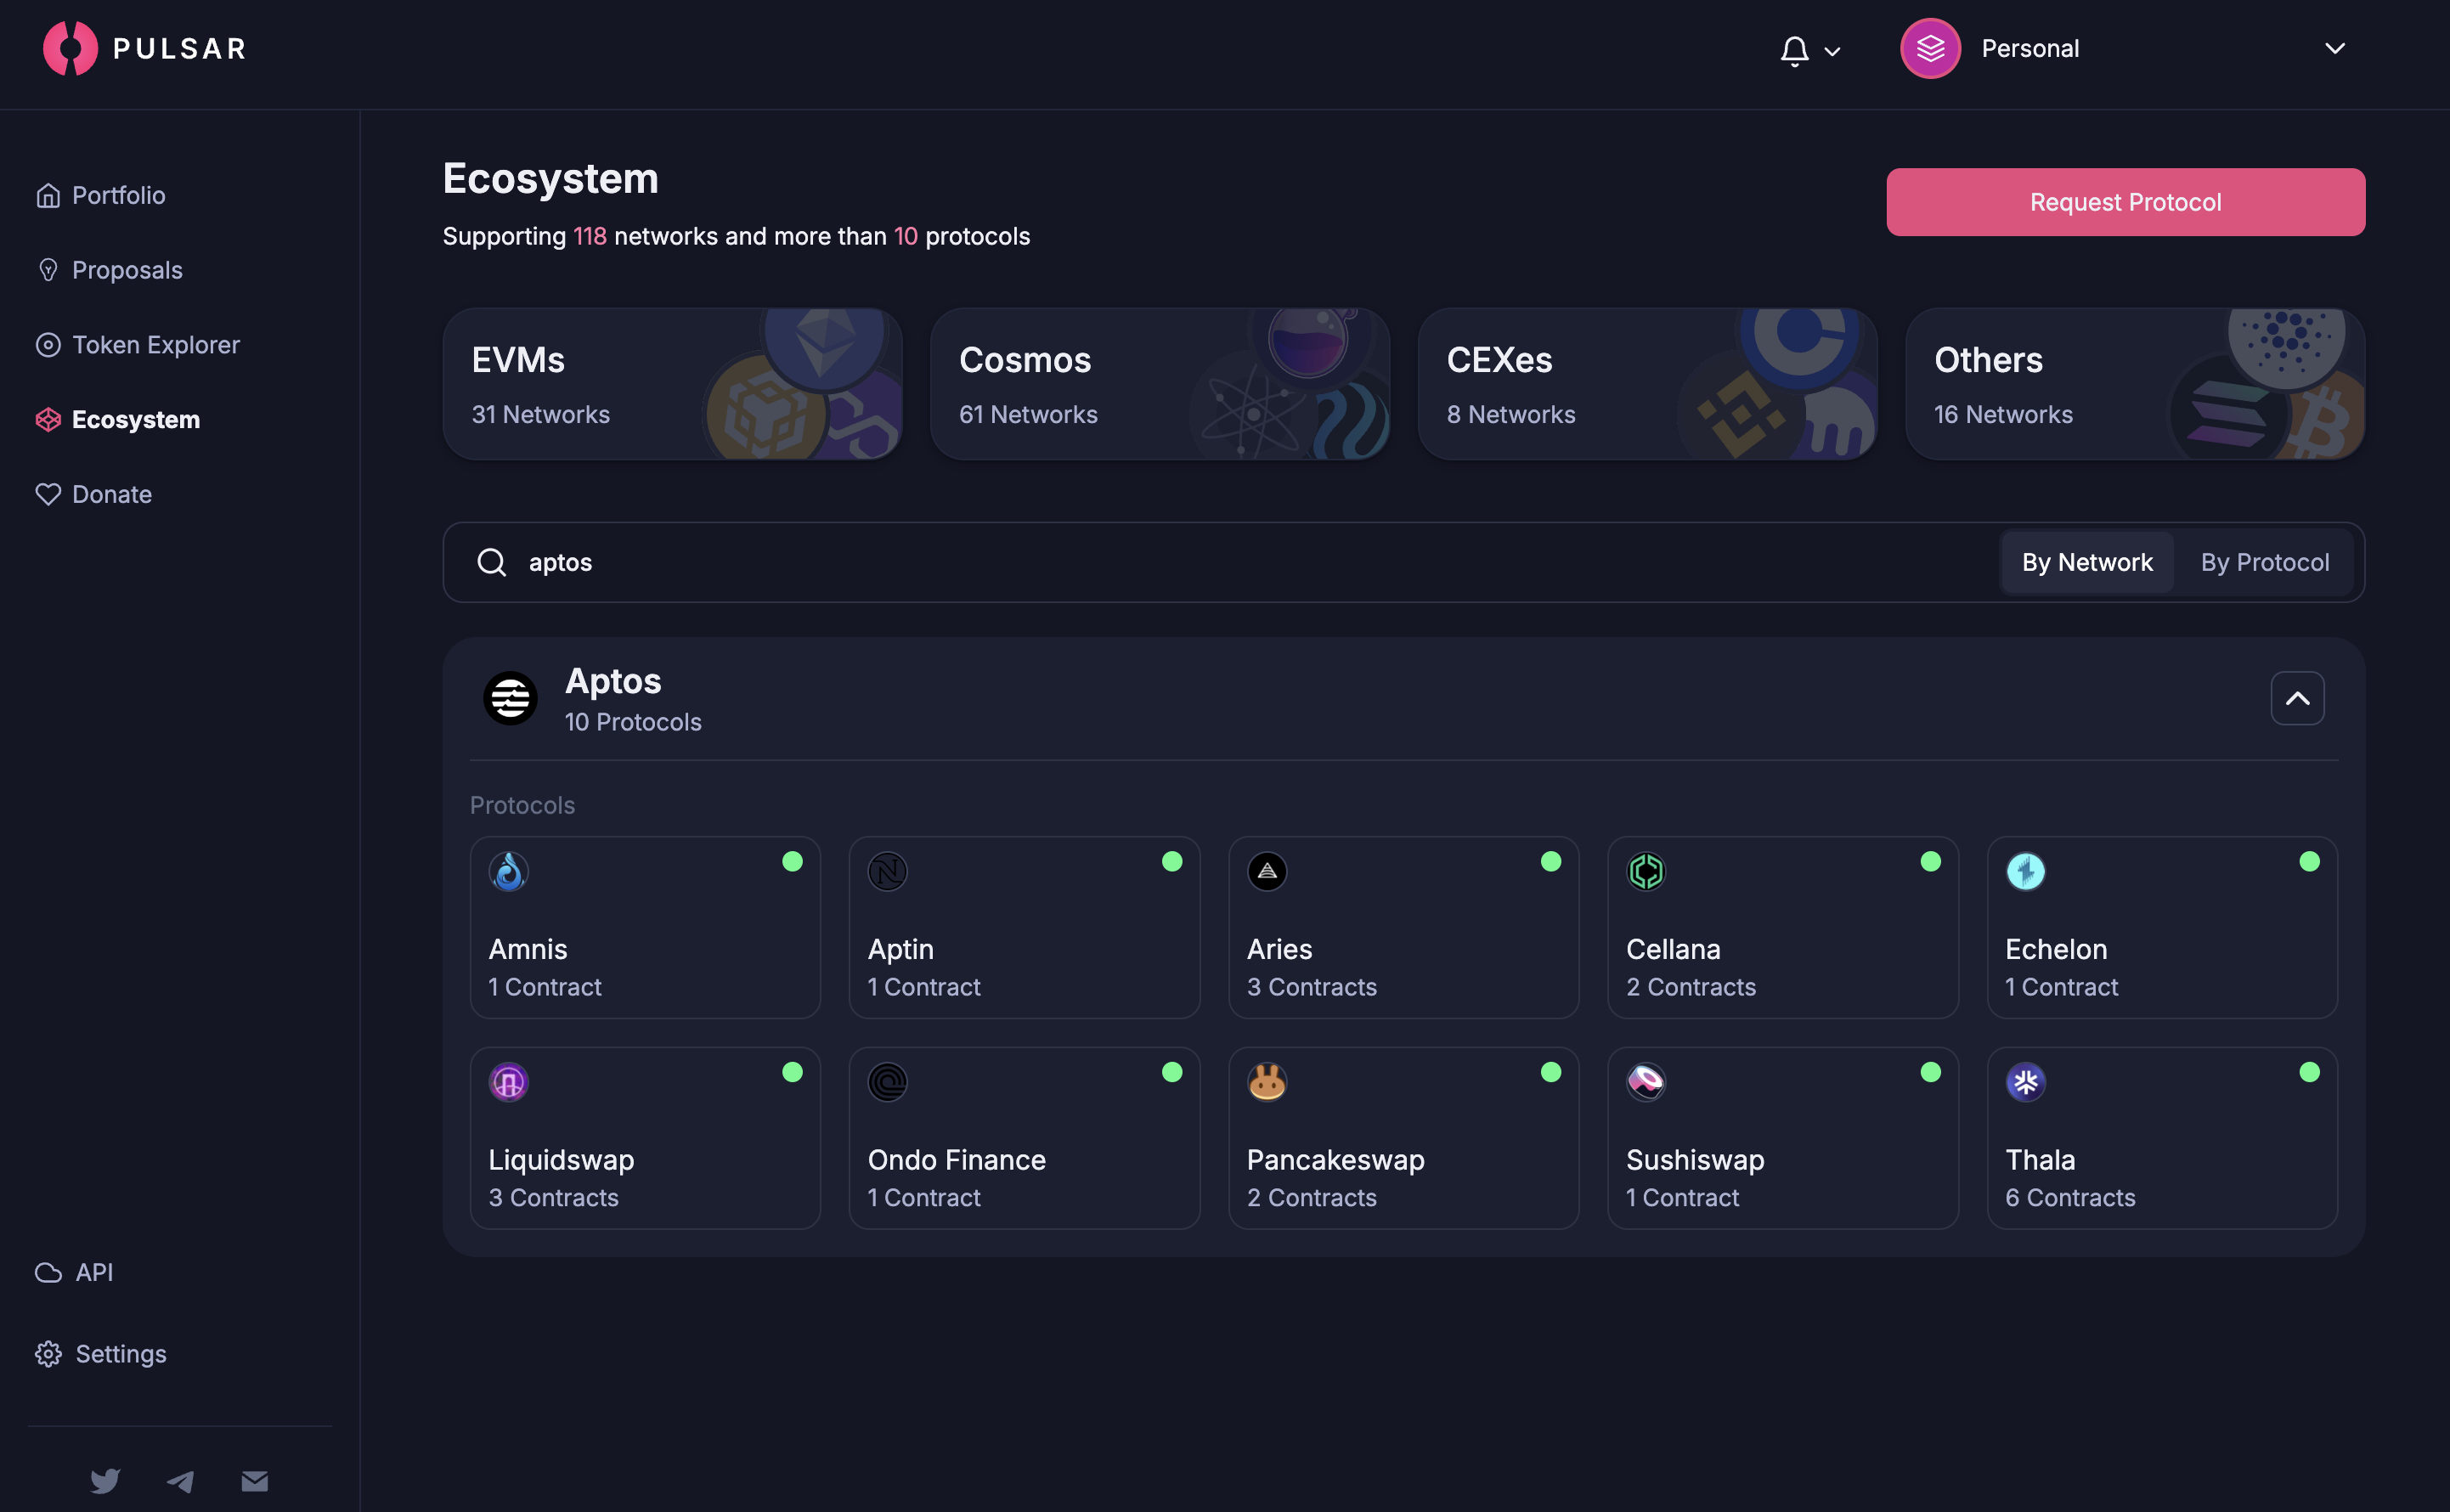Open the notifications dropdown chevron
The height and width of the screenshot is (1512, 2450).
(1832, 52)
